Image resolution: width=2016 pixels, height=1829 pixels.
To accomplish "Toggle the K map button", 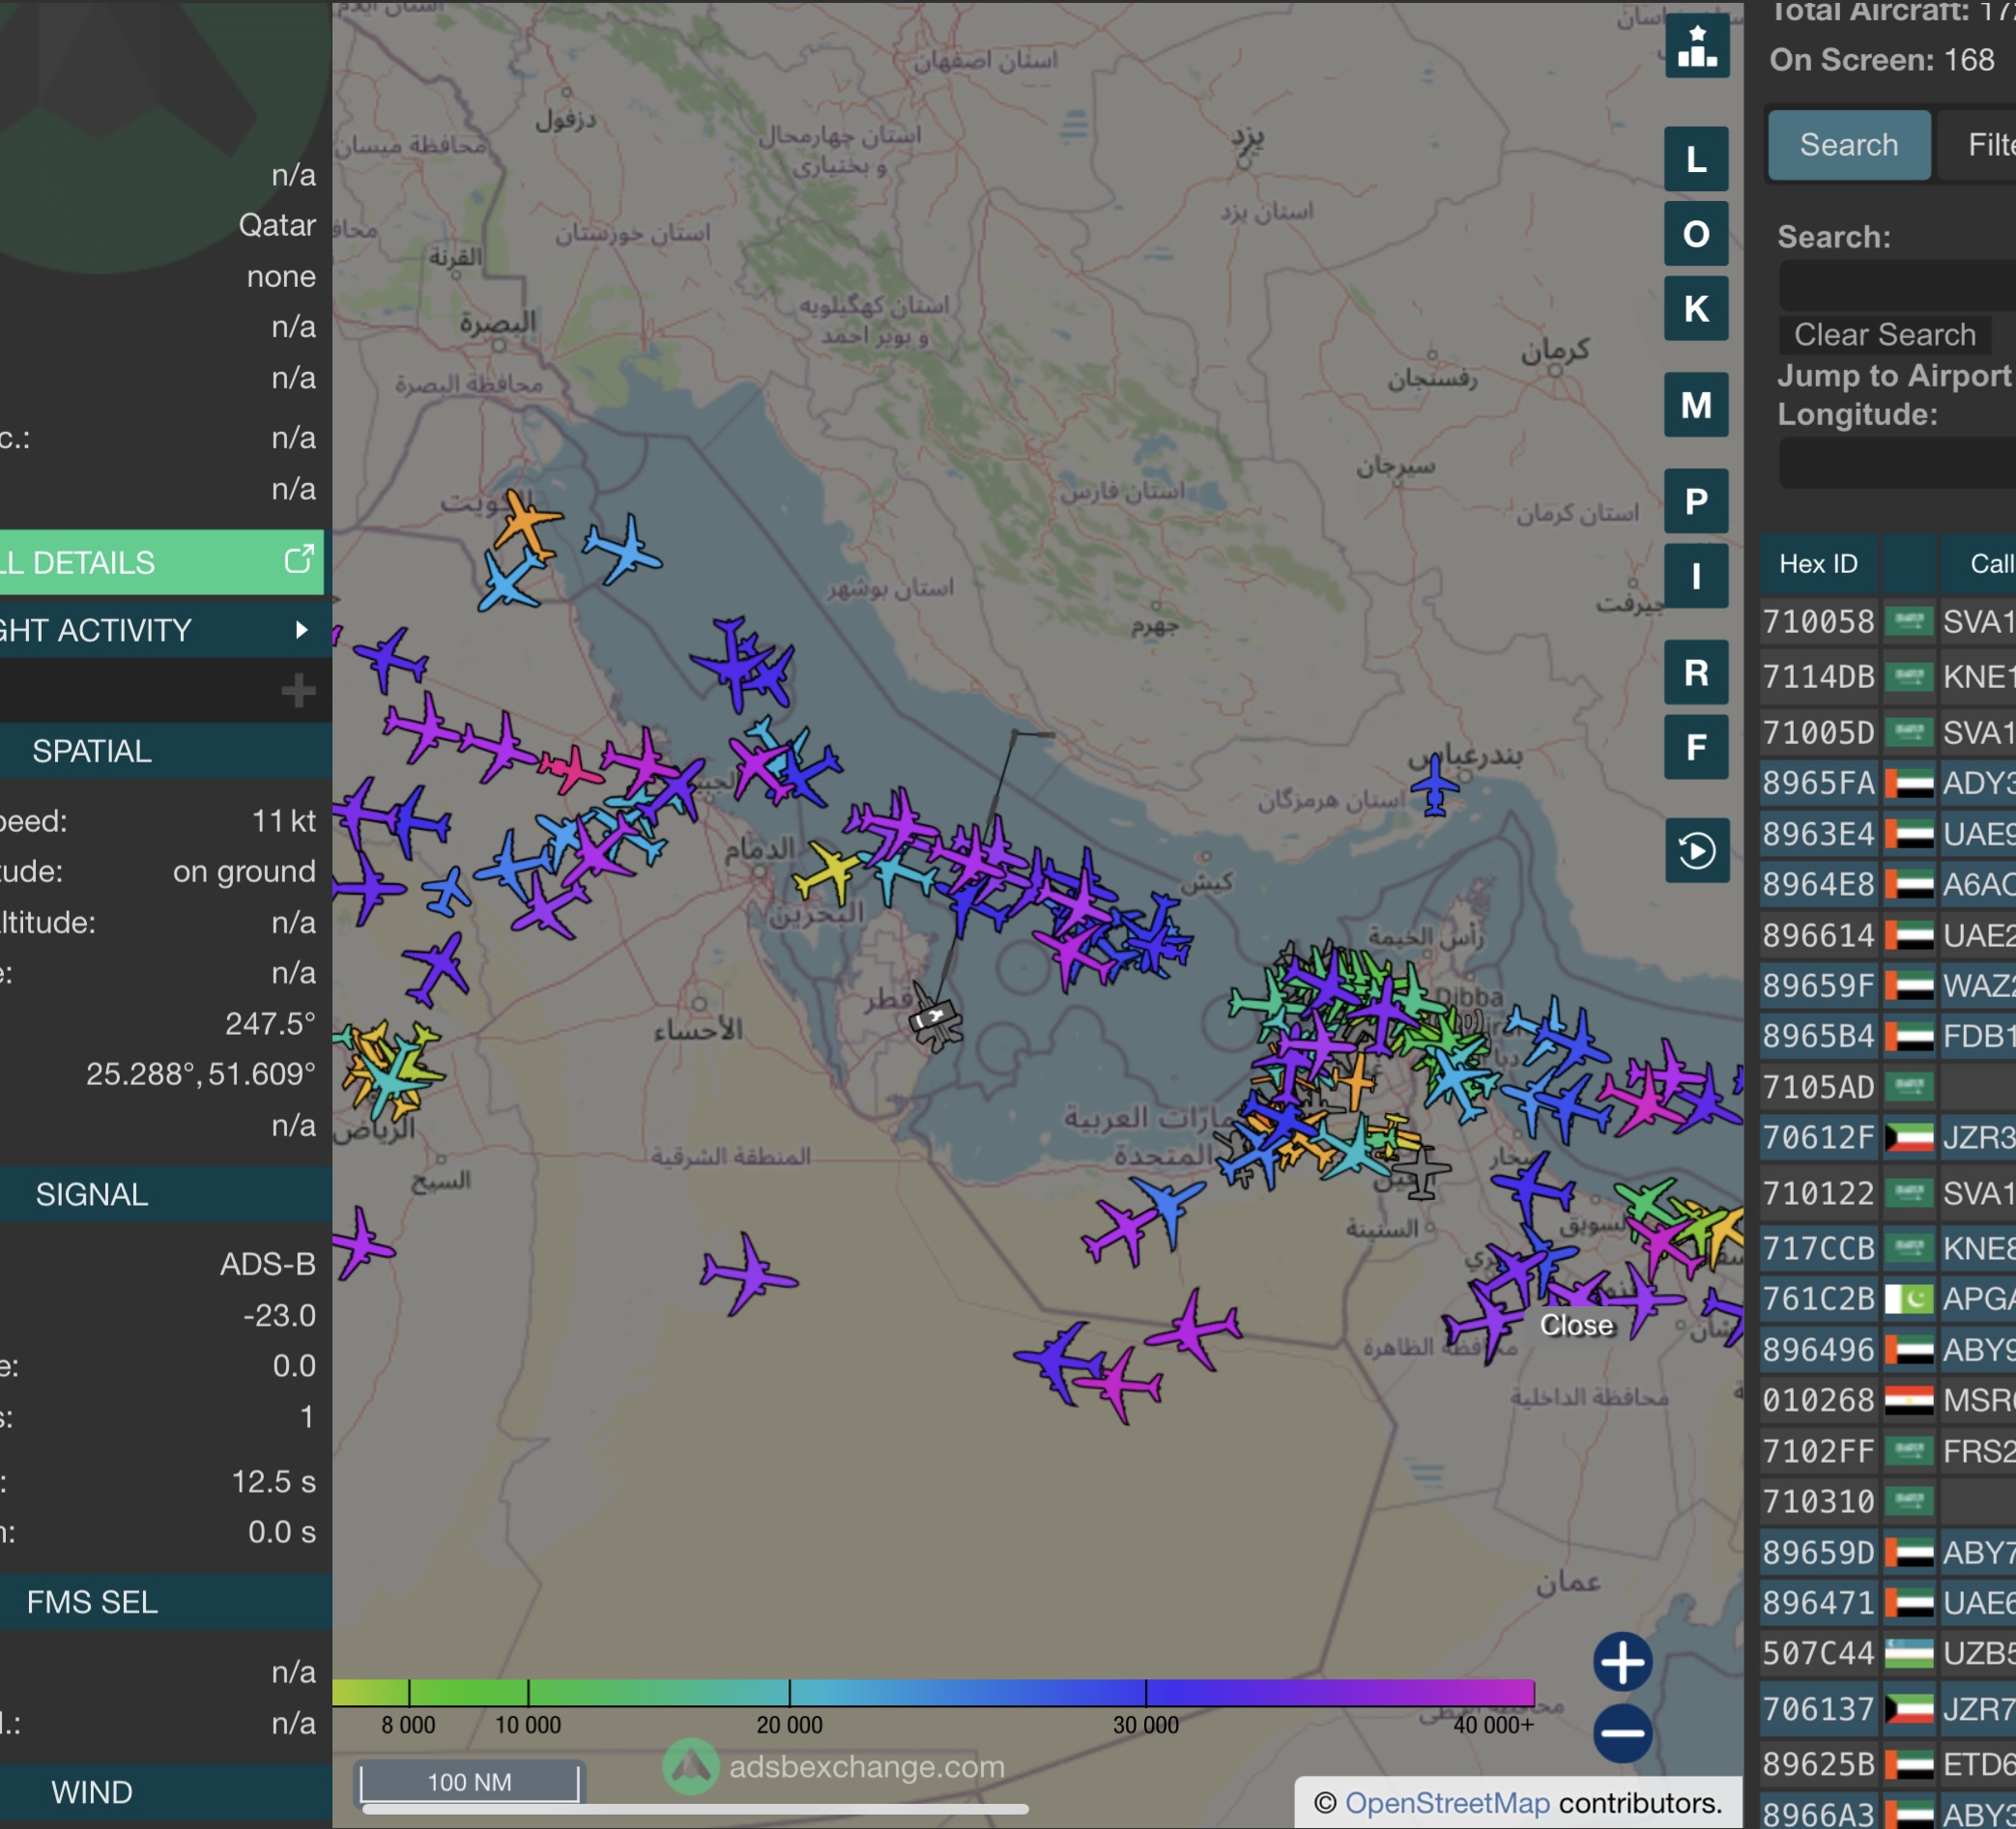I will click(x=1696, y=309).
